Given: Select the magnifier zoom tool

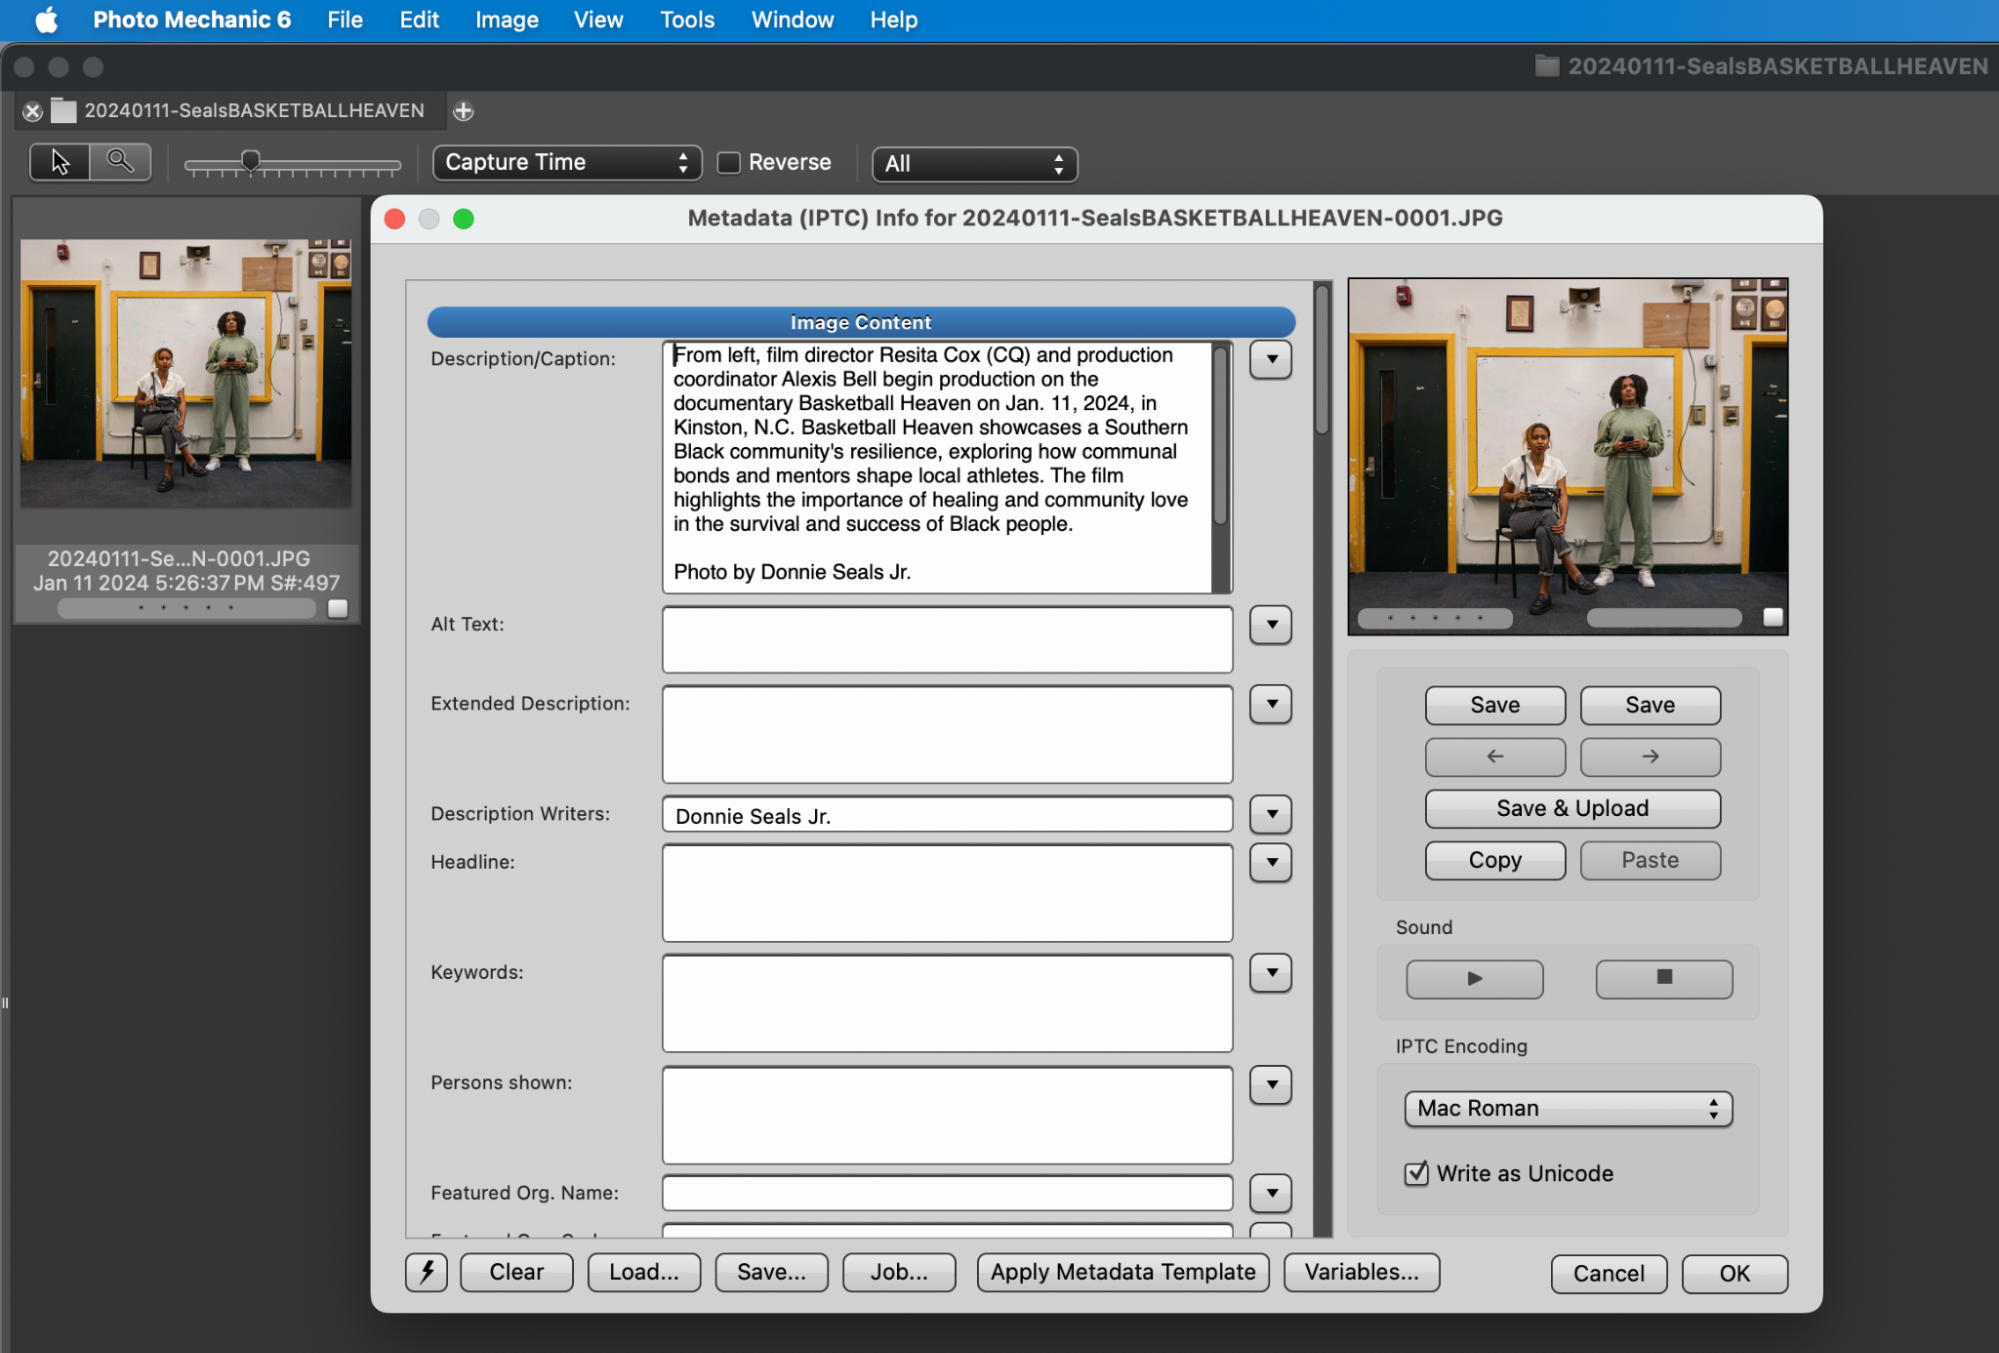Looking at the screenshot, I should tap(119, 161).
